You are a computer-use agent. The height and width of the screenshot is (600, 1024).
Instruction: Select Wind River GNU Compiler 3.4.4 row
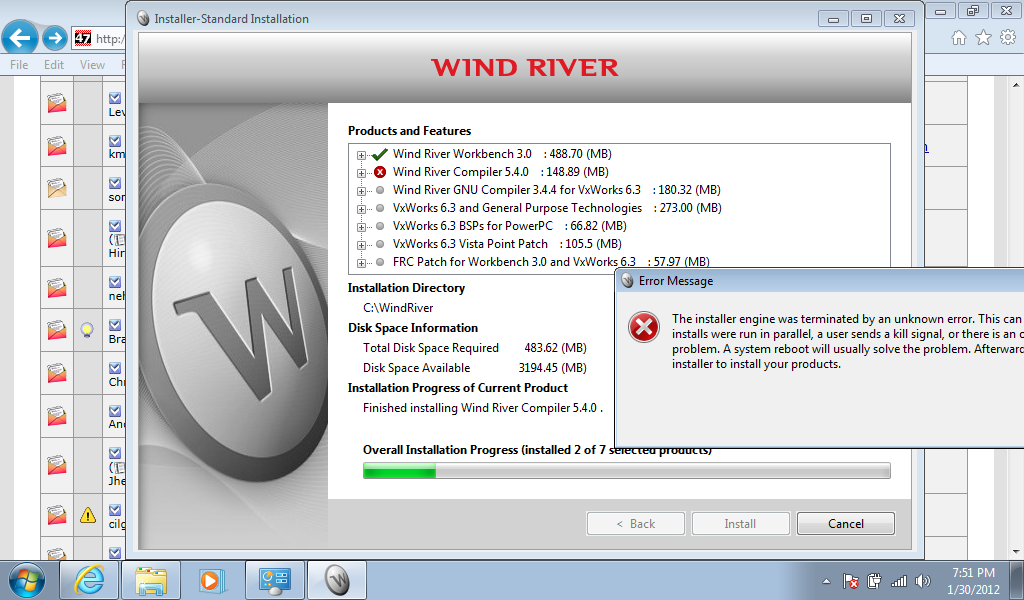pyautogui.click(x=556, y=190)
